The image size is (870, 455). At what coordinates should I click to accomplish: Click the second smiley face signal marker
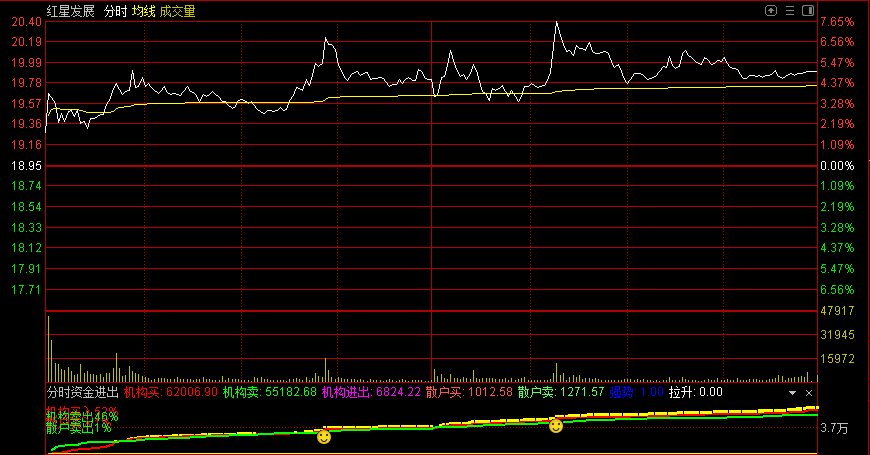[x=556, y=426]
